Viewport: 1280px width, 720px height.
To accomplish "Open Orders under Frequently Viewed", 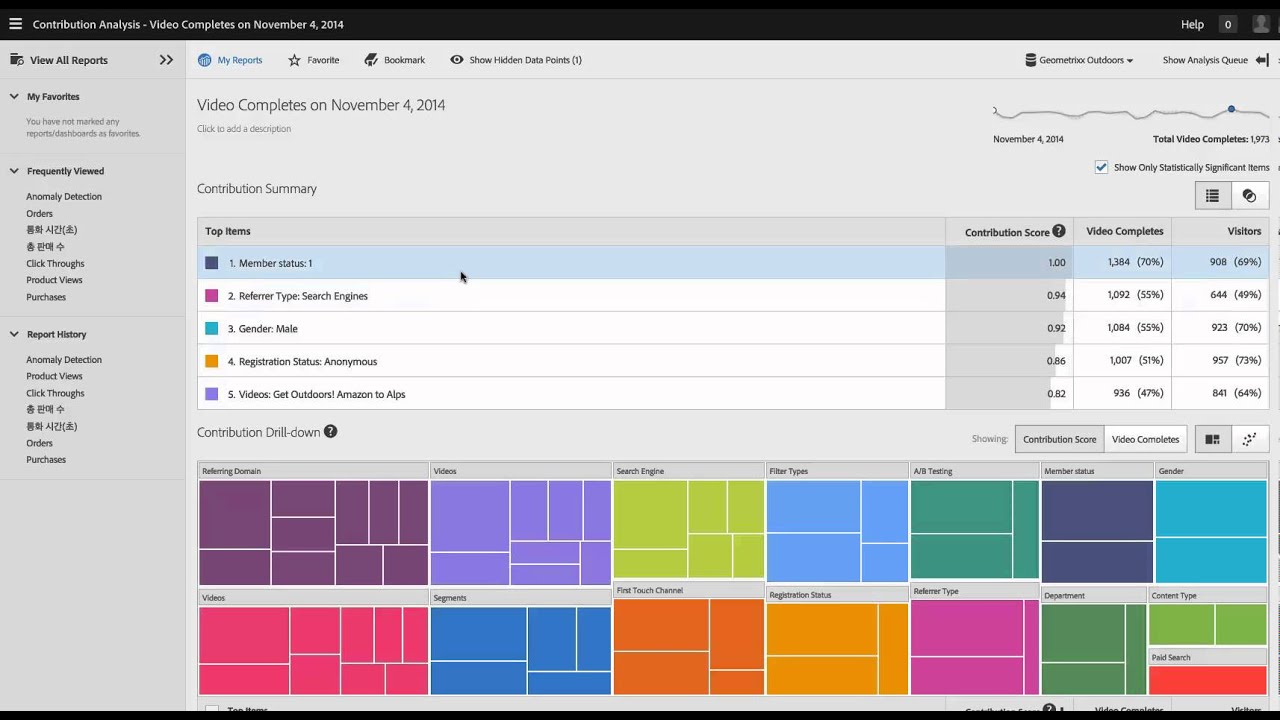I will 39,214.
